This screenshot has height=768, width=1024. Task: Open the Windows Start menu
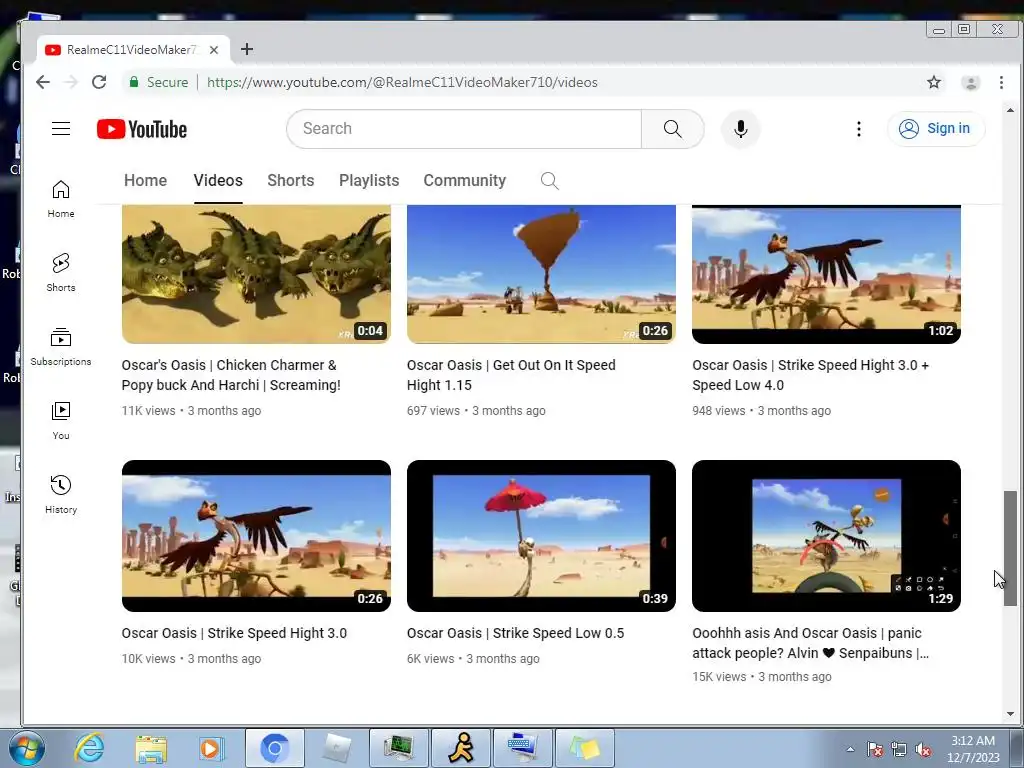click(x=25, y=748)
